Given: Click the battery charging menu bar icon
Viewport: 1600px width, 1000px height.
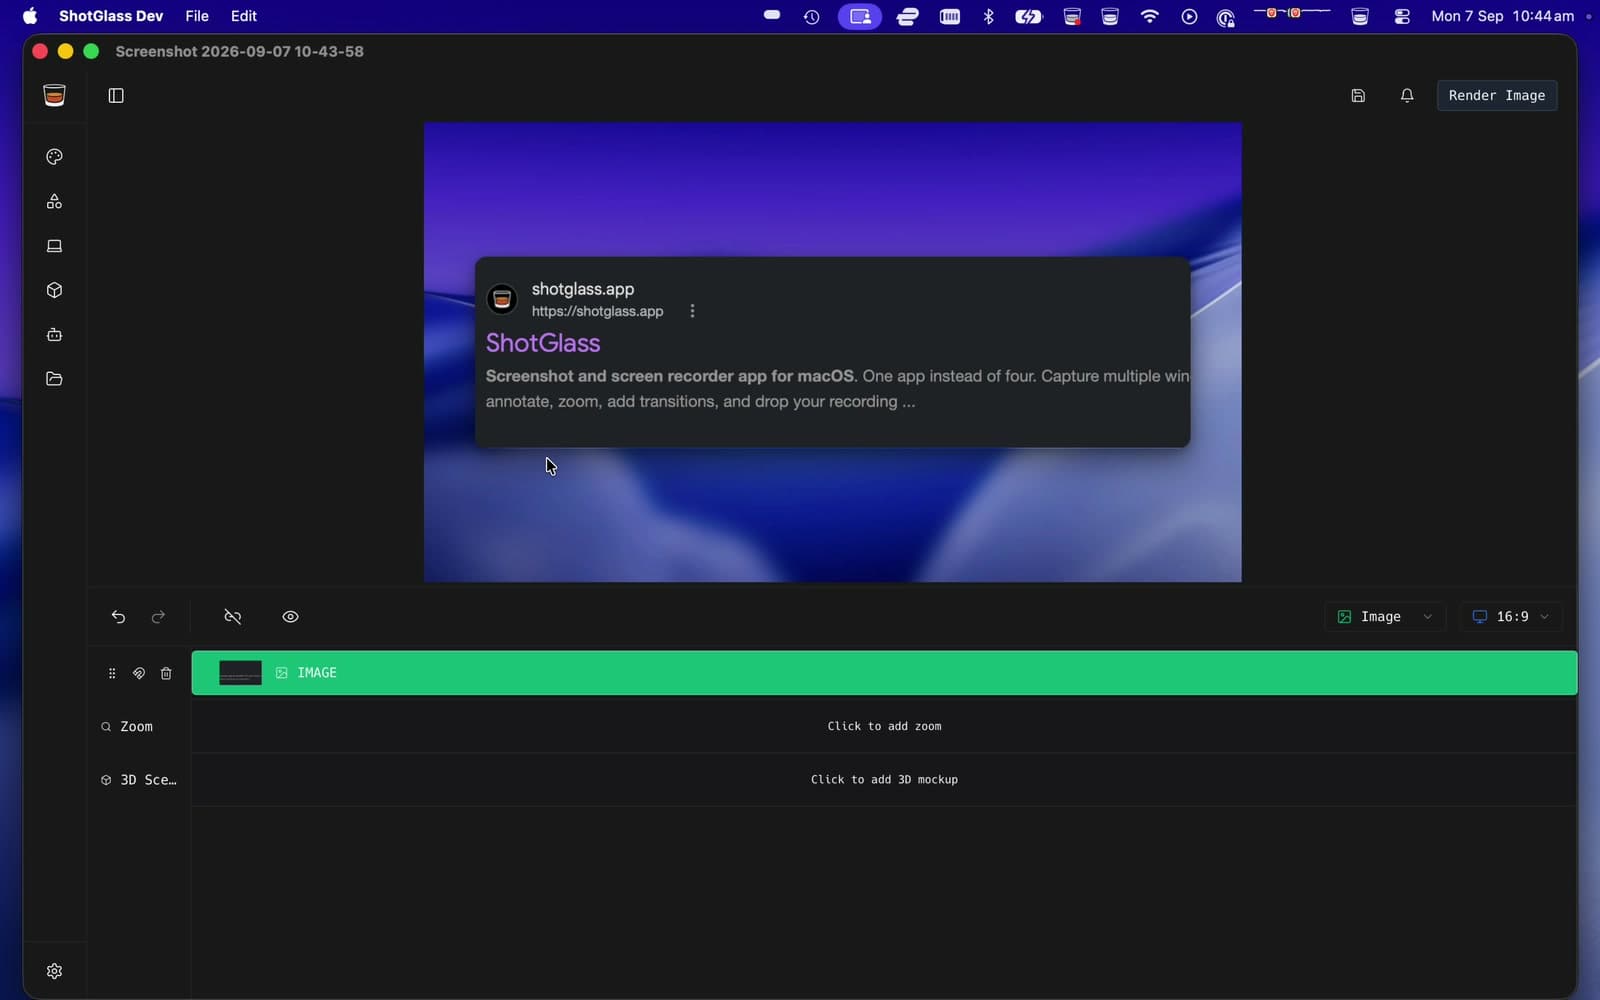Looking at the screenshot, I should 1029,16.
